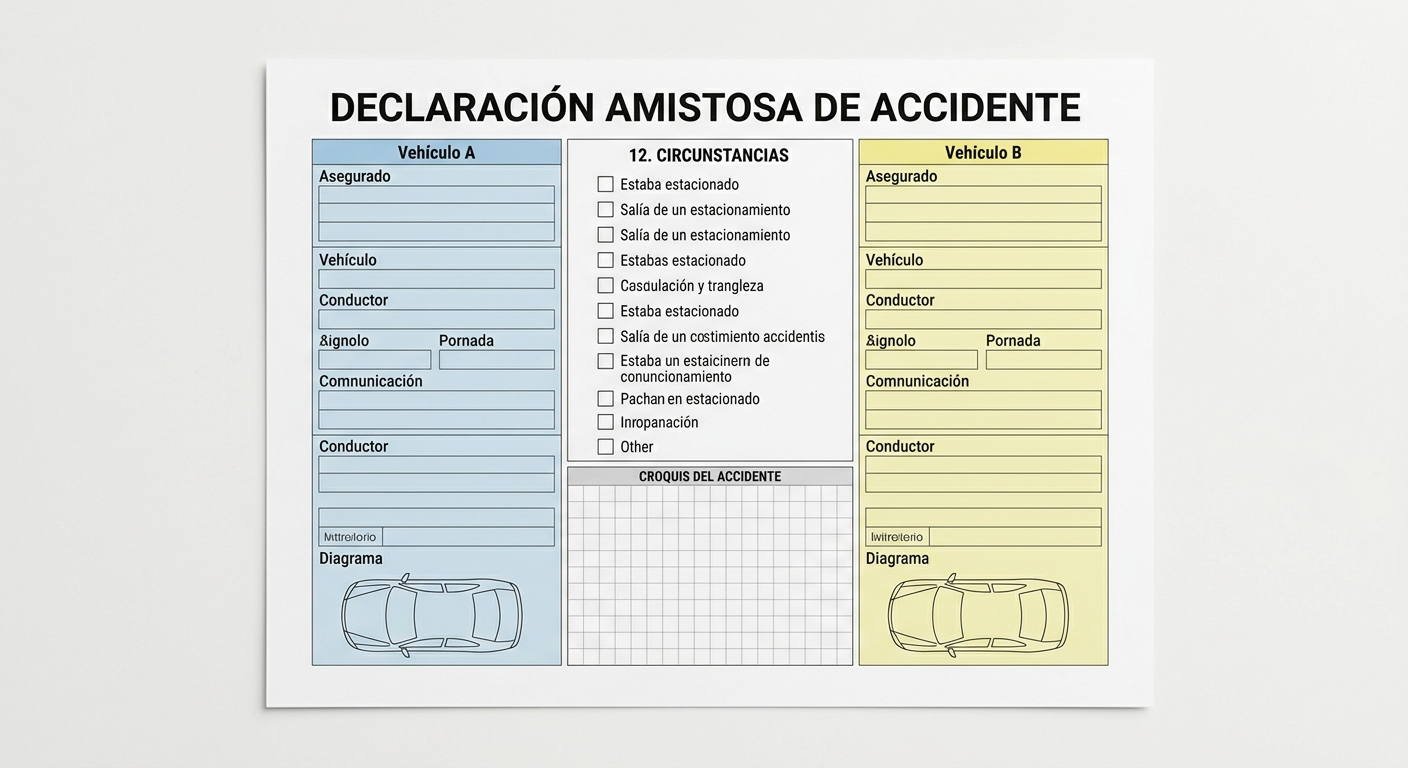Click the Pornada field in Vehículo A
Image resolution: width=1408 pixels, height=768 pixels.
pyautogui.click(x=496, y=360)
